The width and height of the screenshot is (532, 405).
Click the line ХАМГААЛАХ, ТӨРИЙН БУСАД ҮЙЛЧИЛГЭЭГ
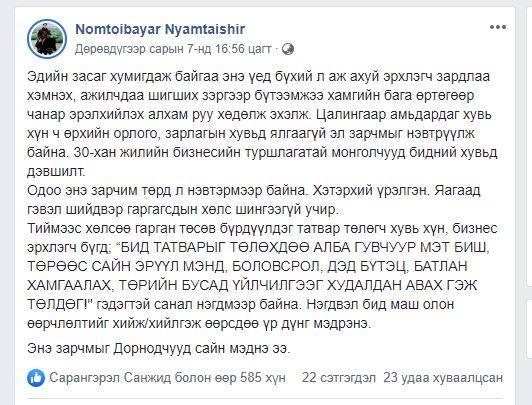(252, 285)
